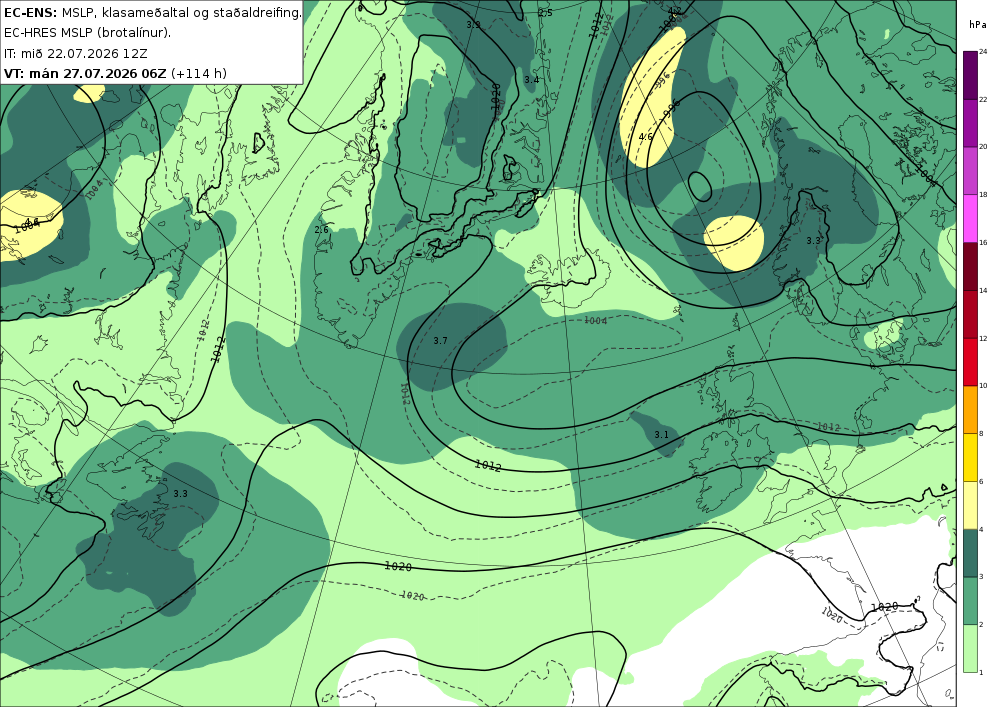
Task: Click the orange 8-10 hPa legend swatch
Action: click(x=970, y=410)
